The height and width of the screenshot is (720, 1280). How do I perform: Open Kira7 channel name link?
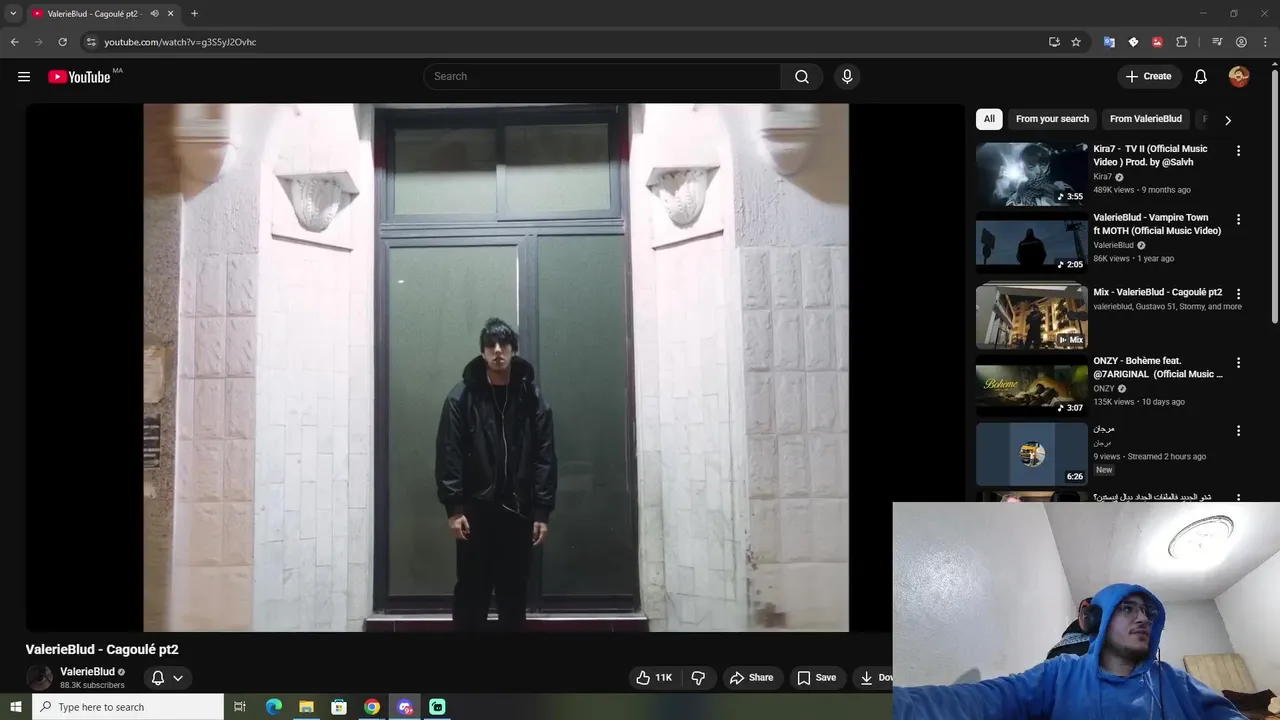coord(1103,177)
